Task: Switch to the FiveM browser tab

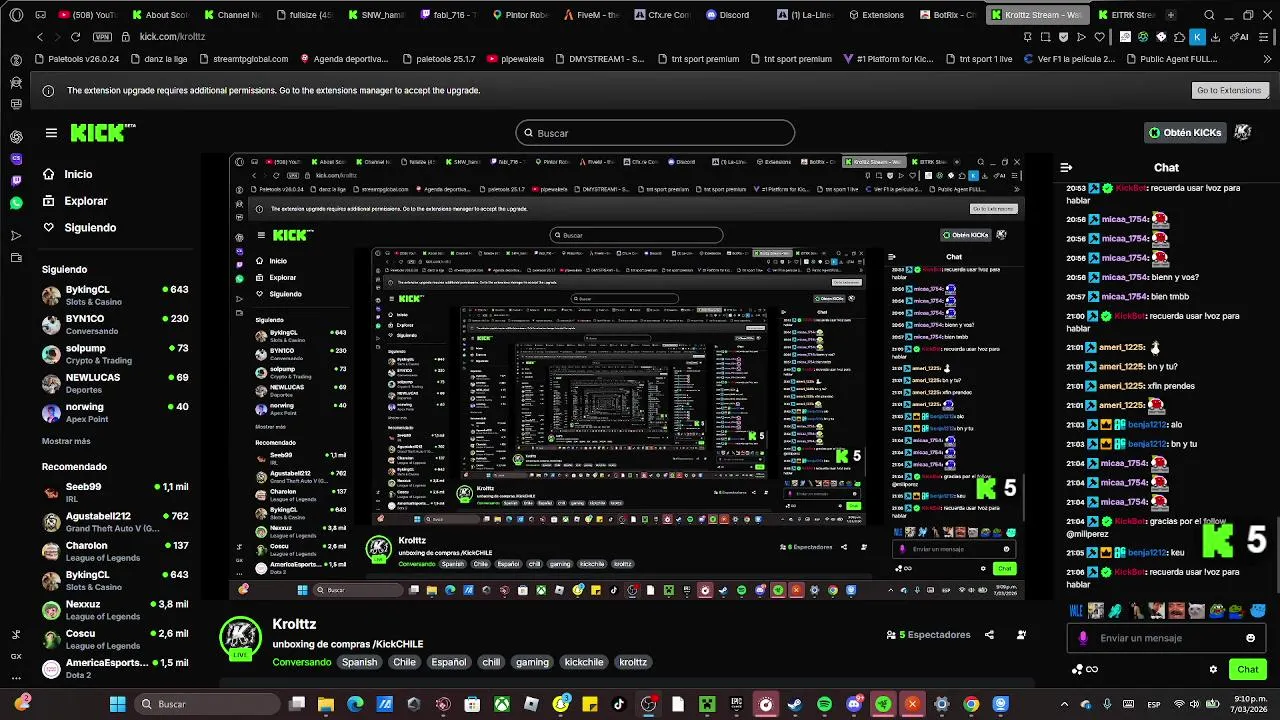Action: (x=590, y=15)
